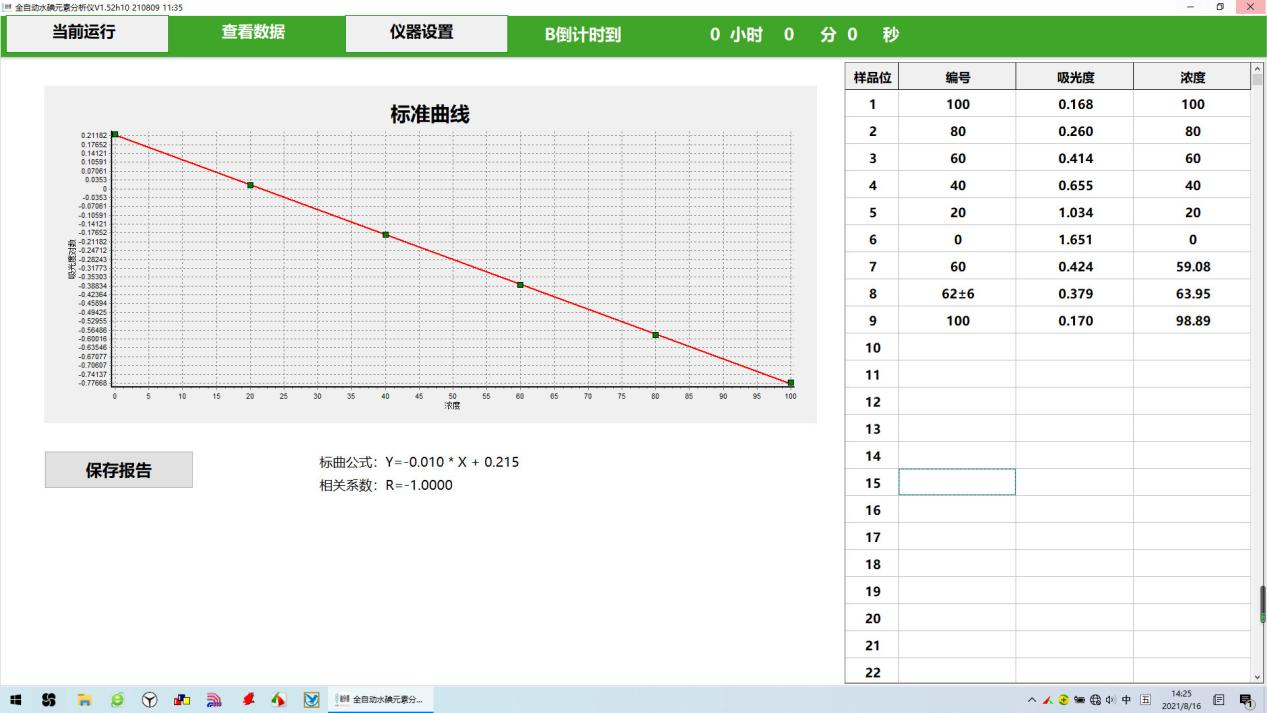Switch to the 查看数据 tab
This screenshot has height=713, width=1267.
(253, 33)
